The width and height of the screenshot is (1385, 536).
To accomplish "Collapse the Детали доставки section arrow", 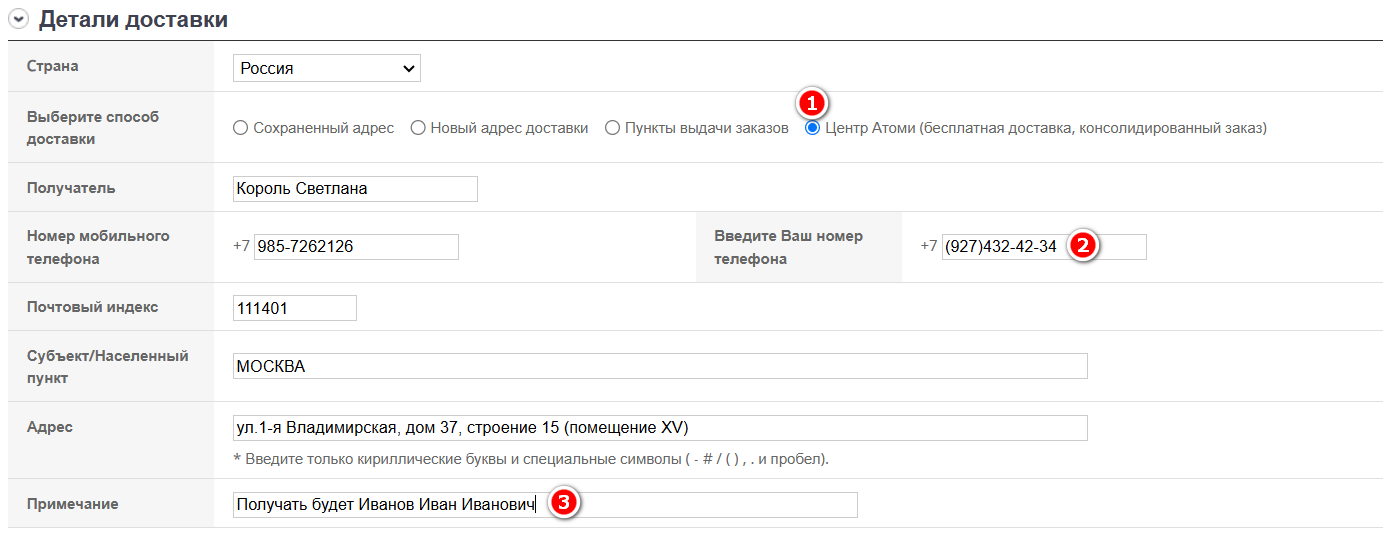I will tap(18, 20).
